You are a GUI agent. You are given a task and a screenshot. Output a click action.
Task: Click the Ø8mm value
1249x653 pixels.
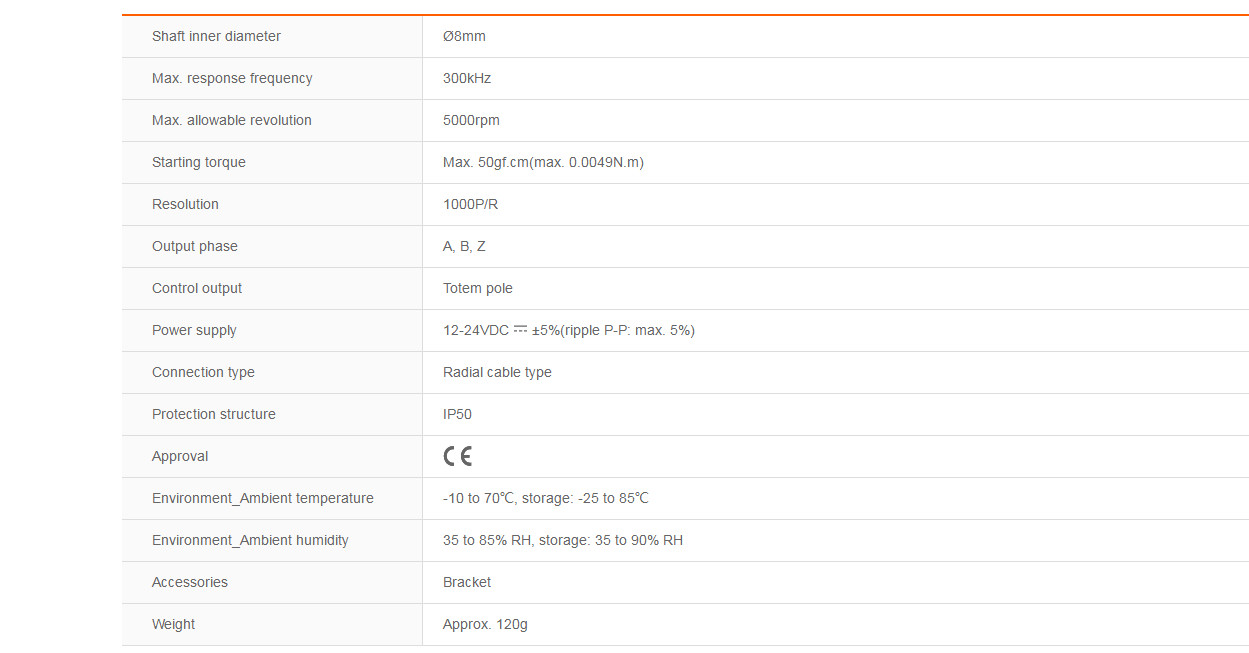464,36
